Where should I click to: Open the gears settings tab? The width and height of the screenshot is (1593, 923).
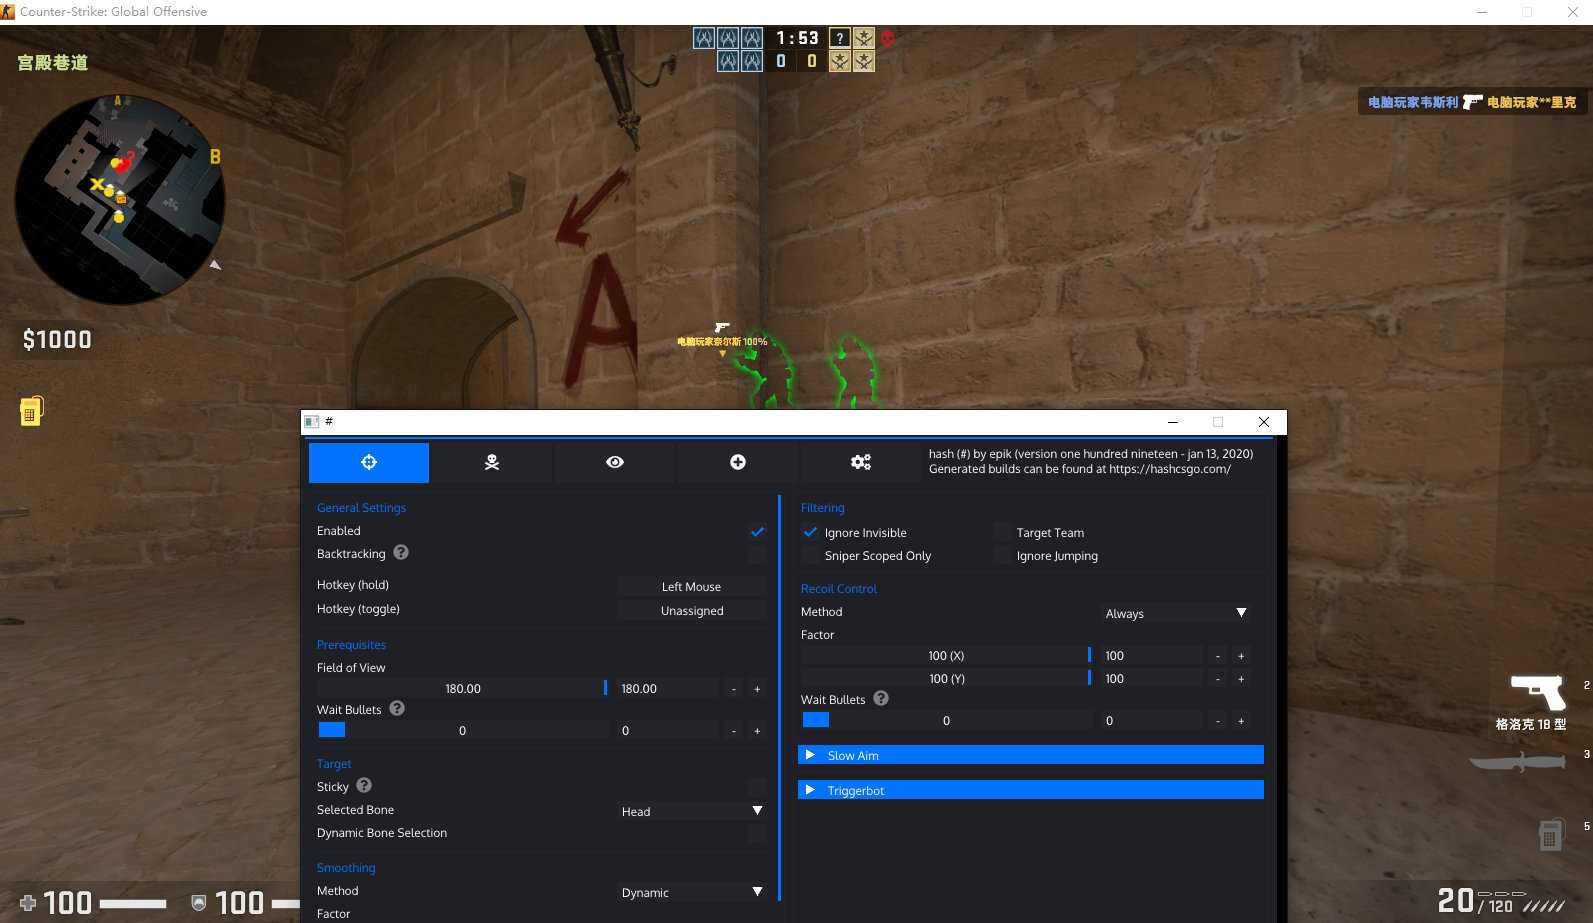[861, 462]
